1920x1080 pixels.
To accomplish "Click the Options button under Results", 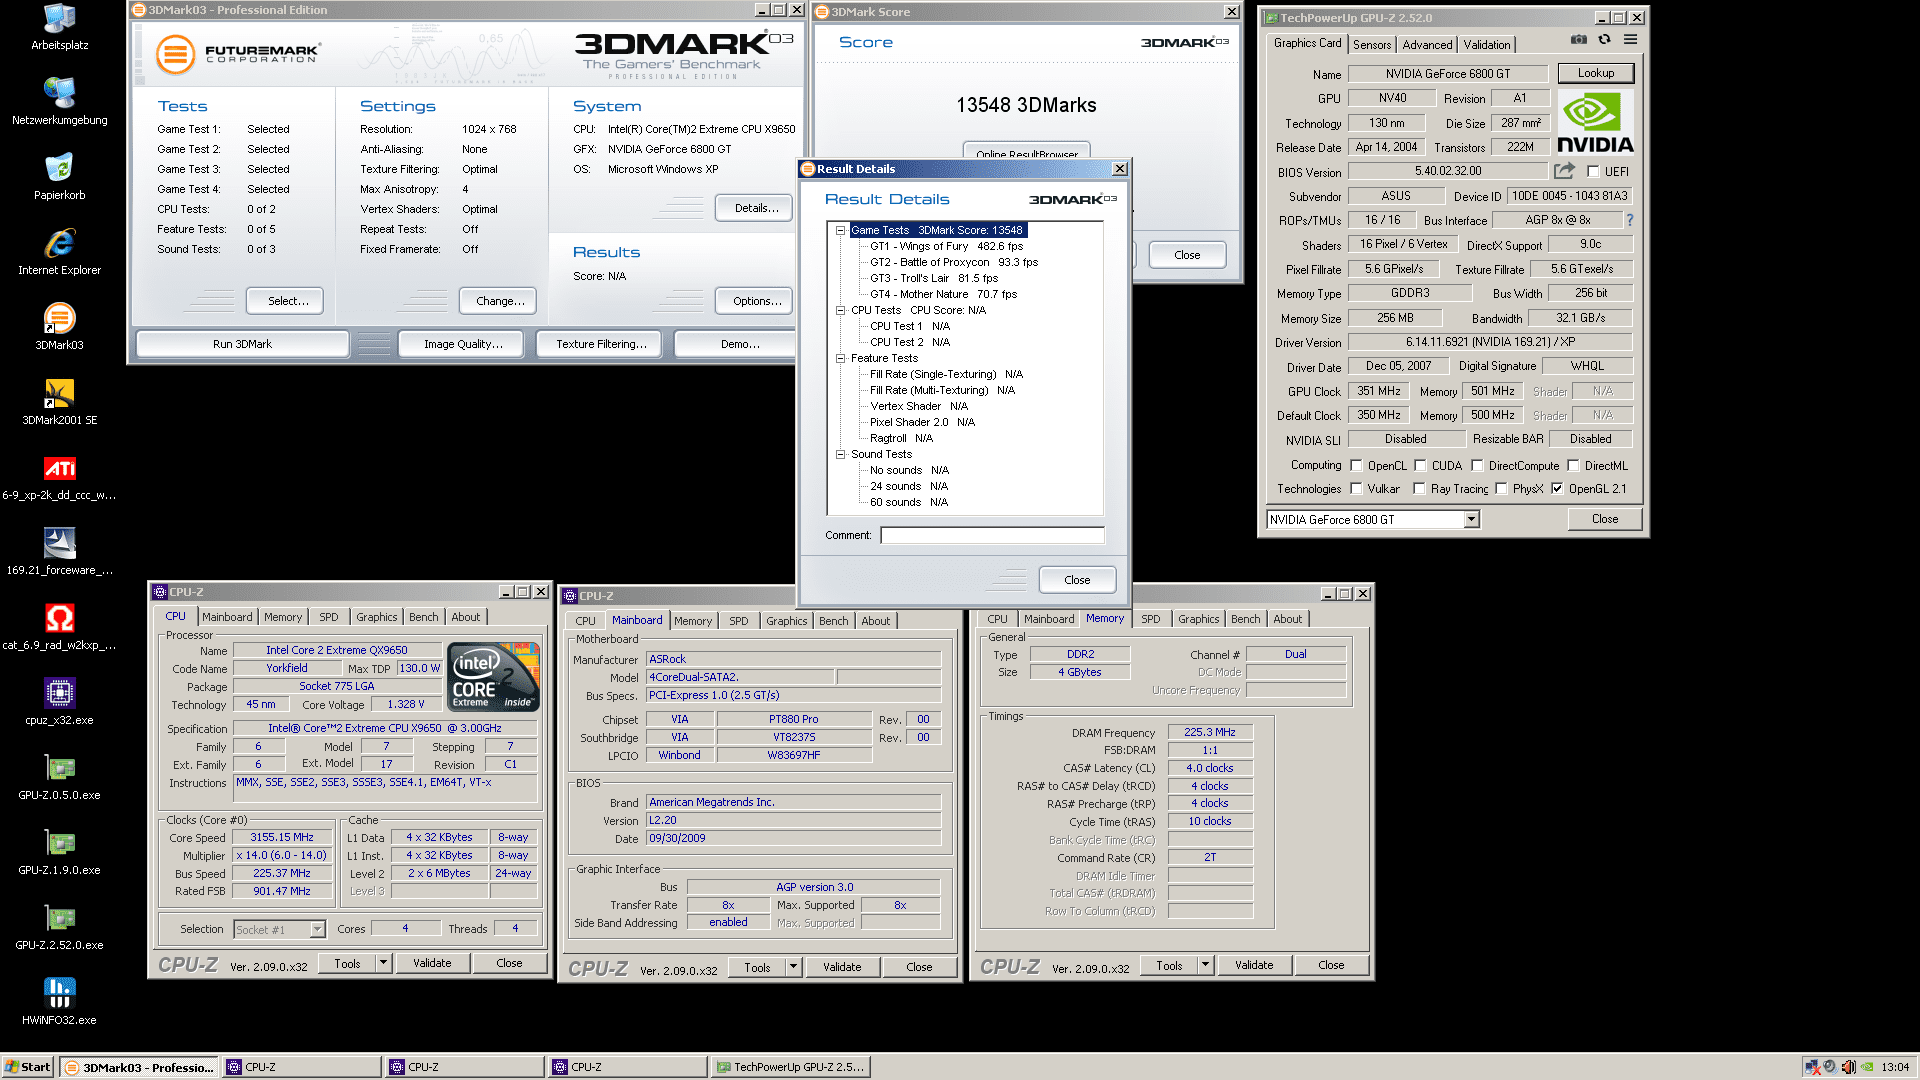I will click(x=756, y=301).
